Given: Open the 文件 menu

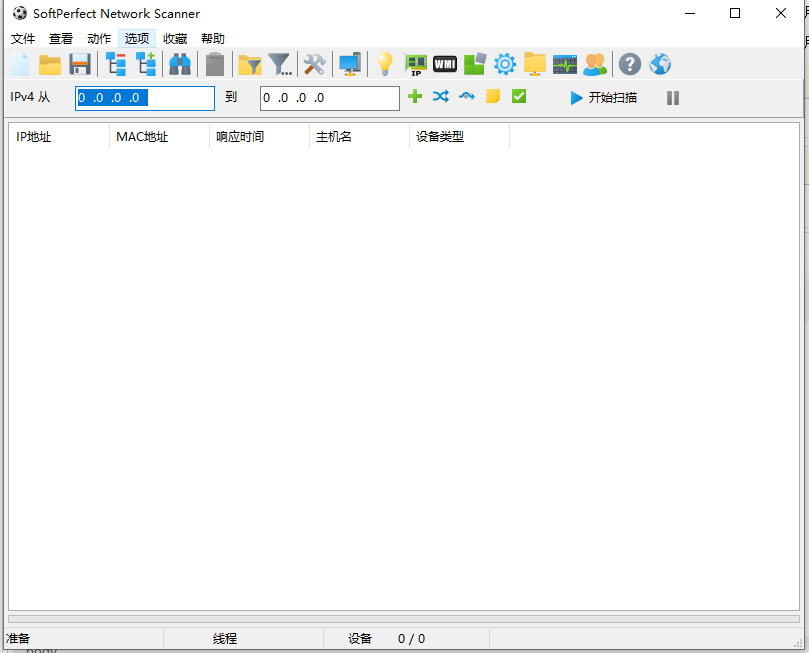Looking at the screenshot, I should pyautogui.click(x=23, y=39).
